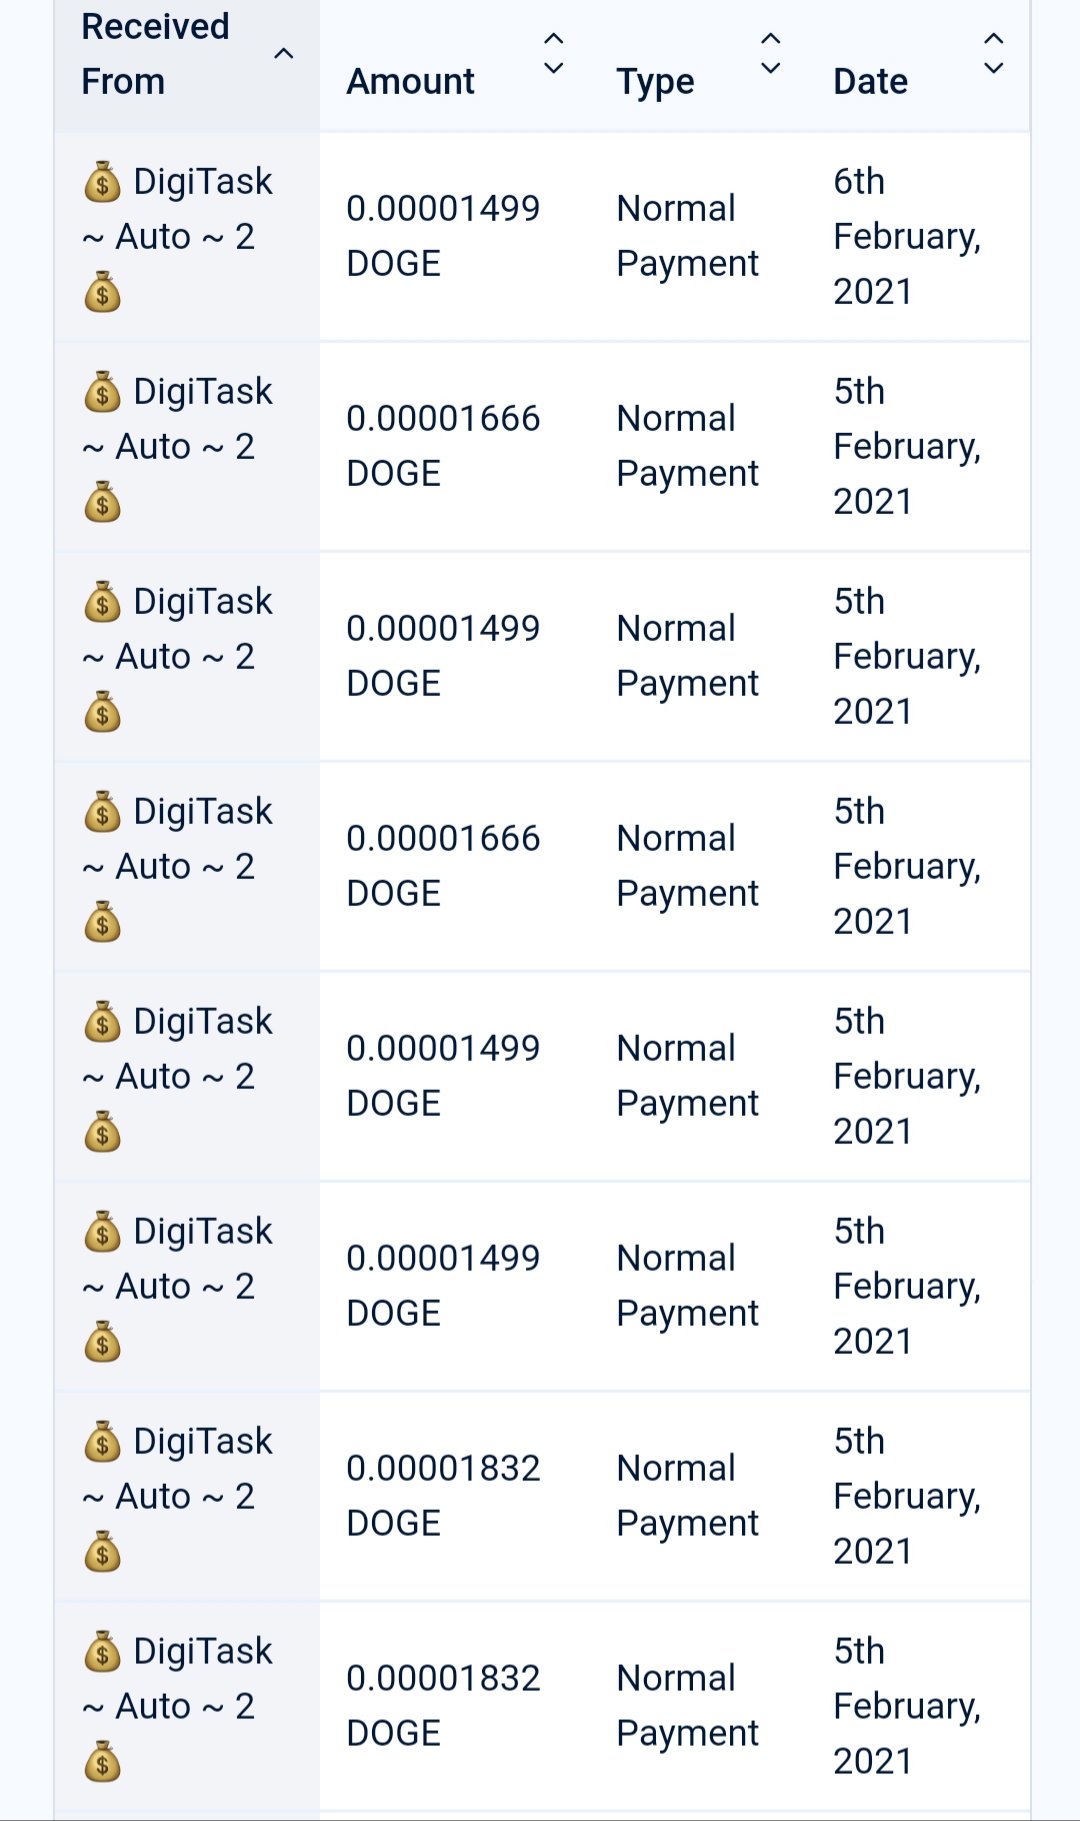
Task: Click trailing money bag icon in 6th February row
Action: point(102,292)
